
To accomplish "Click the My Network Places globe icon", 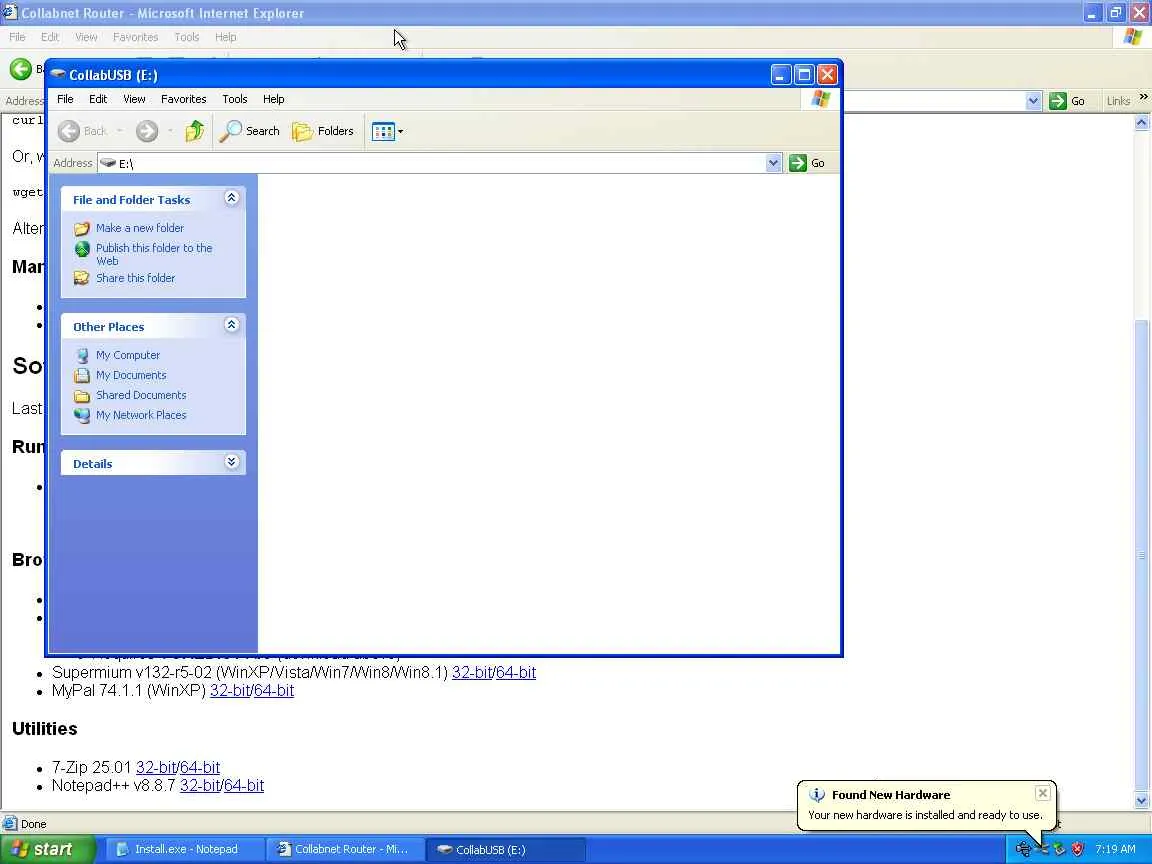I will (x=82, y=415).
